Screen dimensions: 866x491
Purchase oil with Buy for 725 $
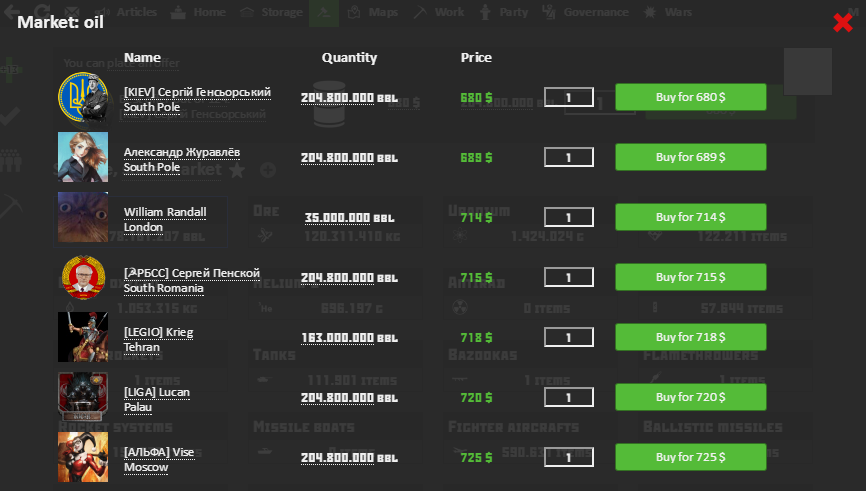point(690,457)
